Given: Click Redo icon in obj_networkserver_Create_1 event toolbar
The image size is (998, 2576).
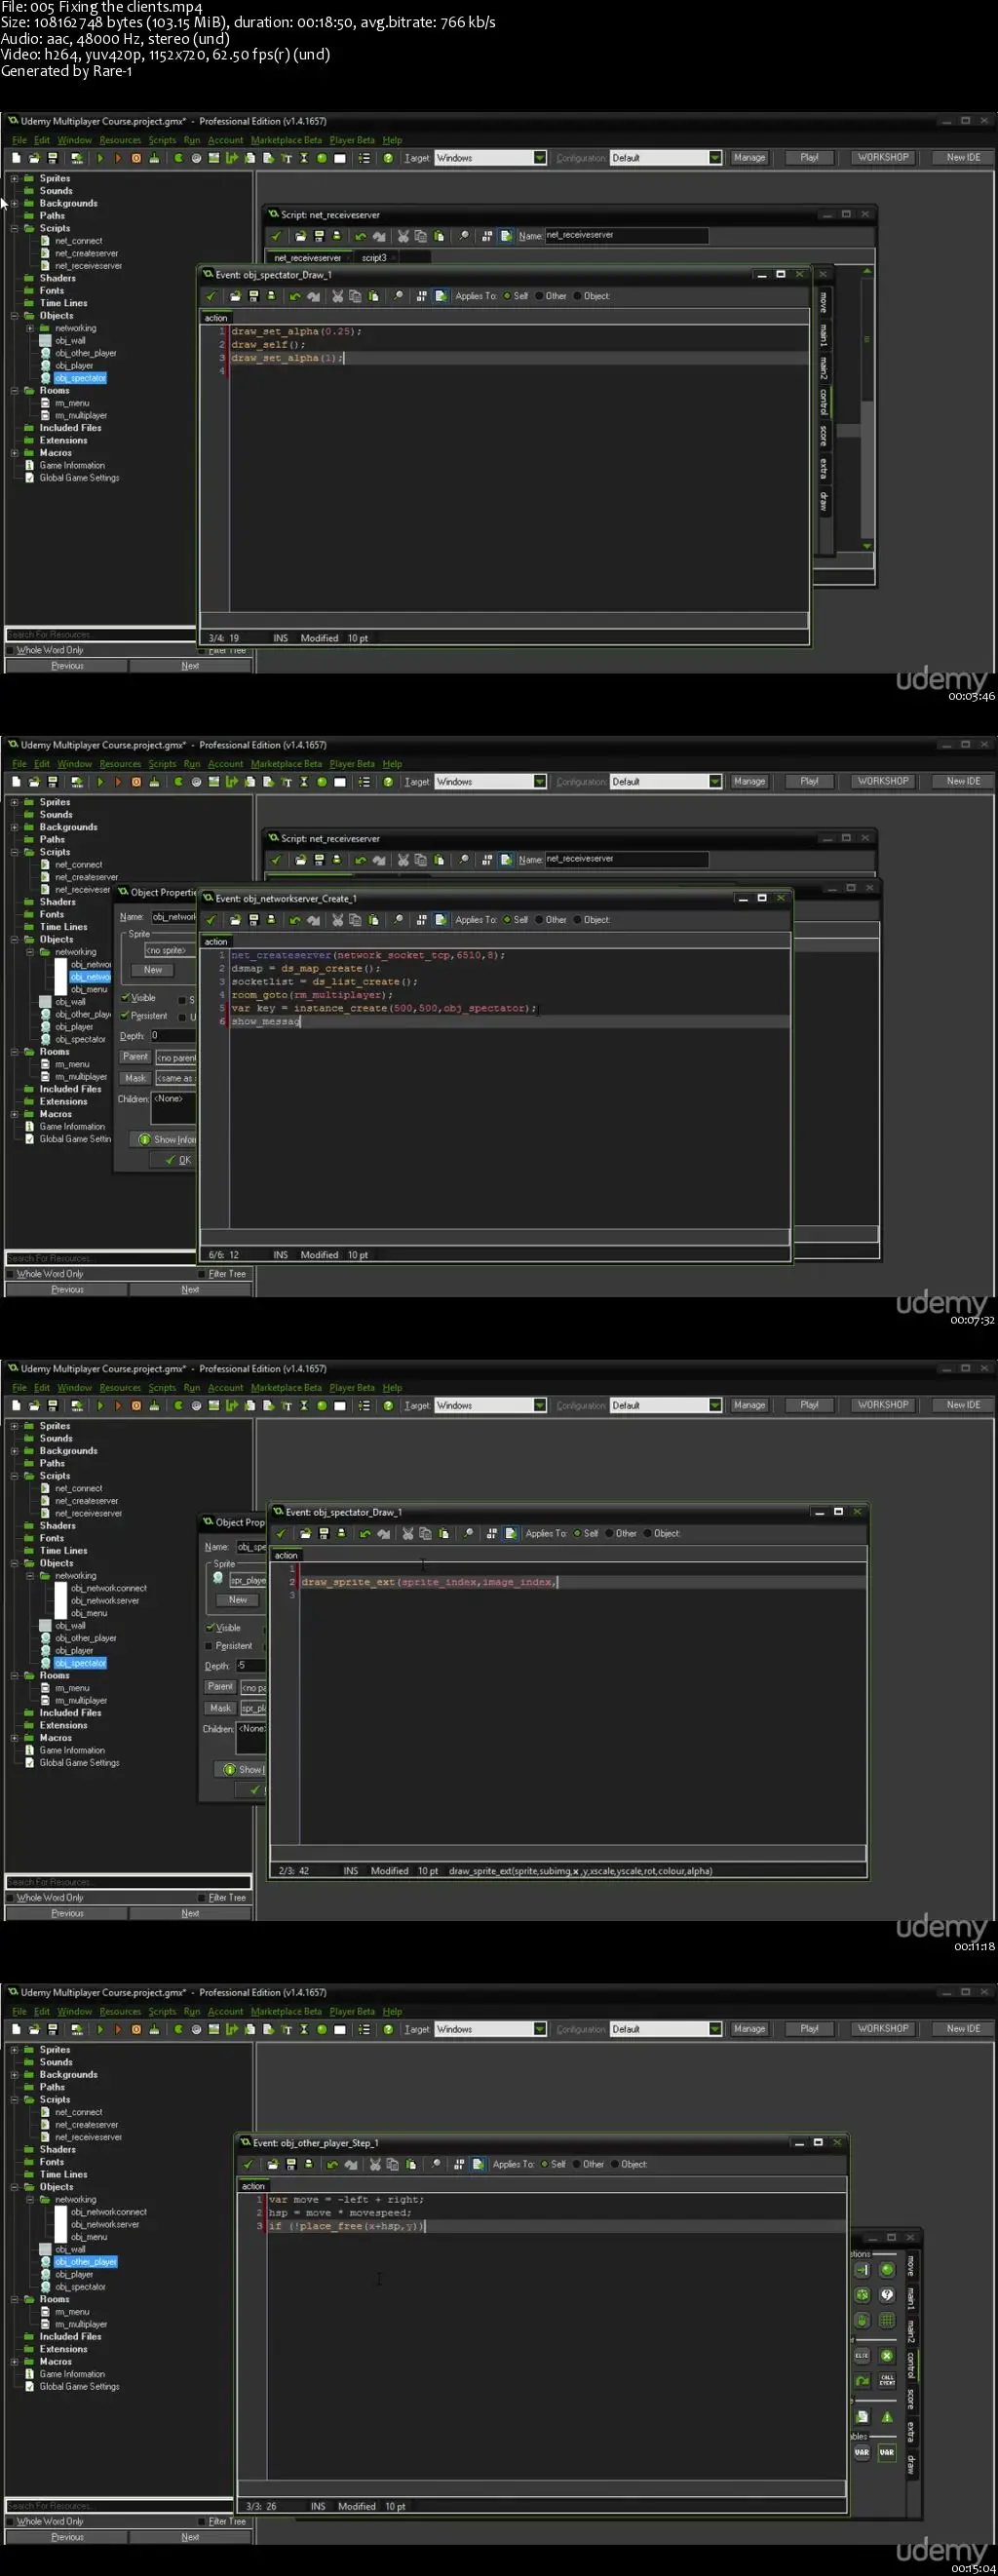Looking at the screenshot, I should [314, 920].
